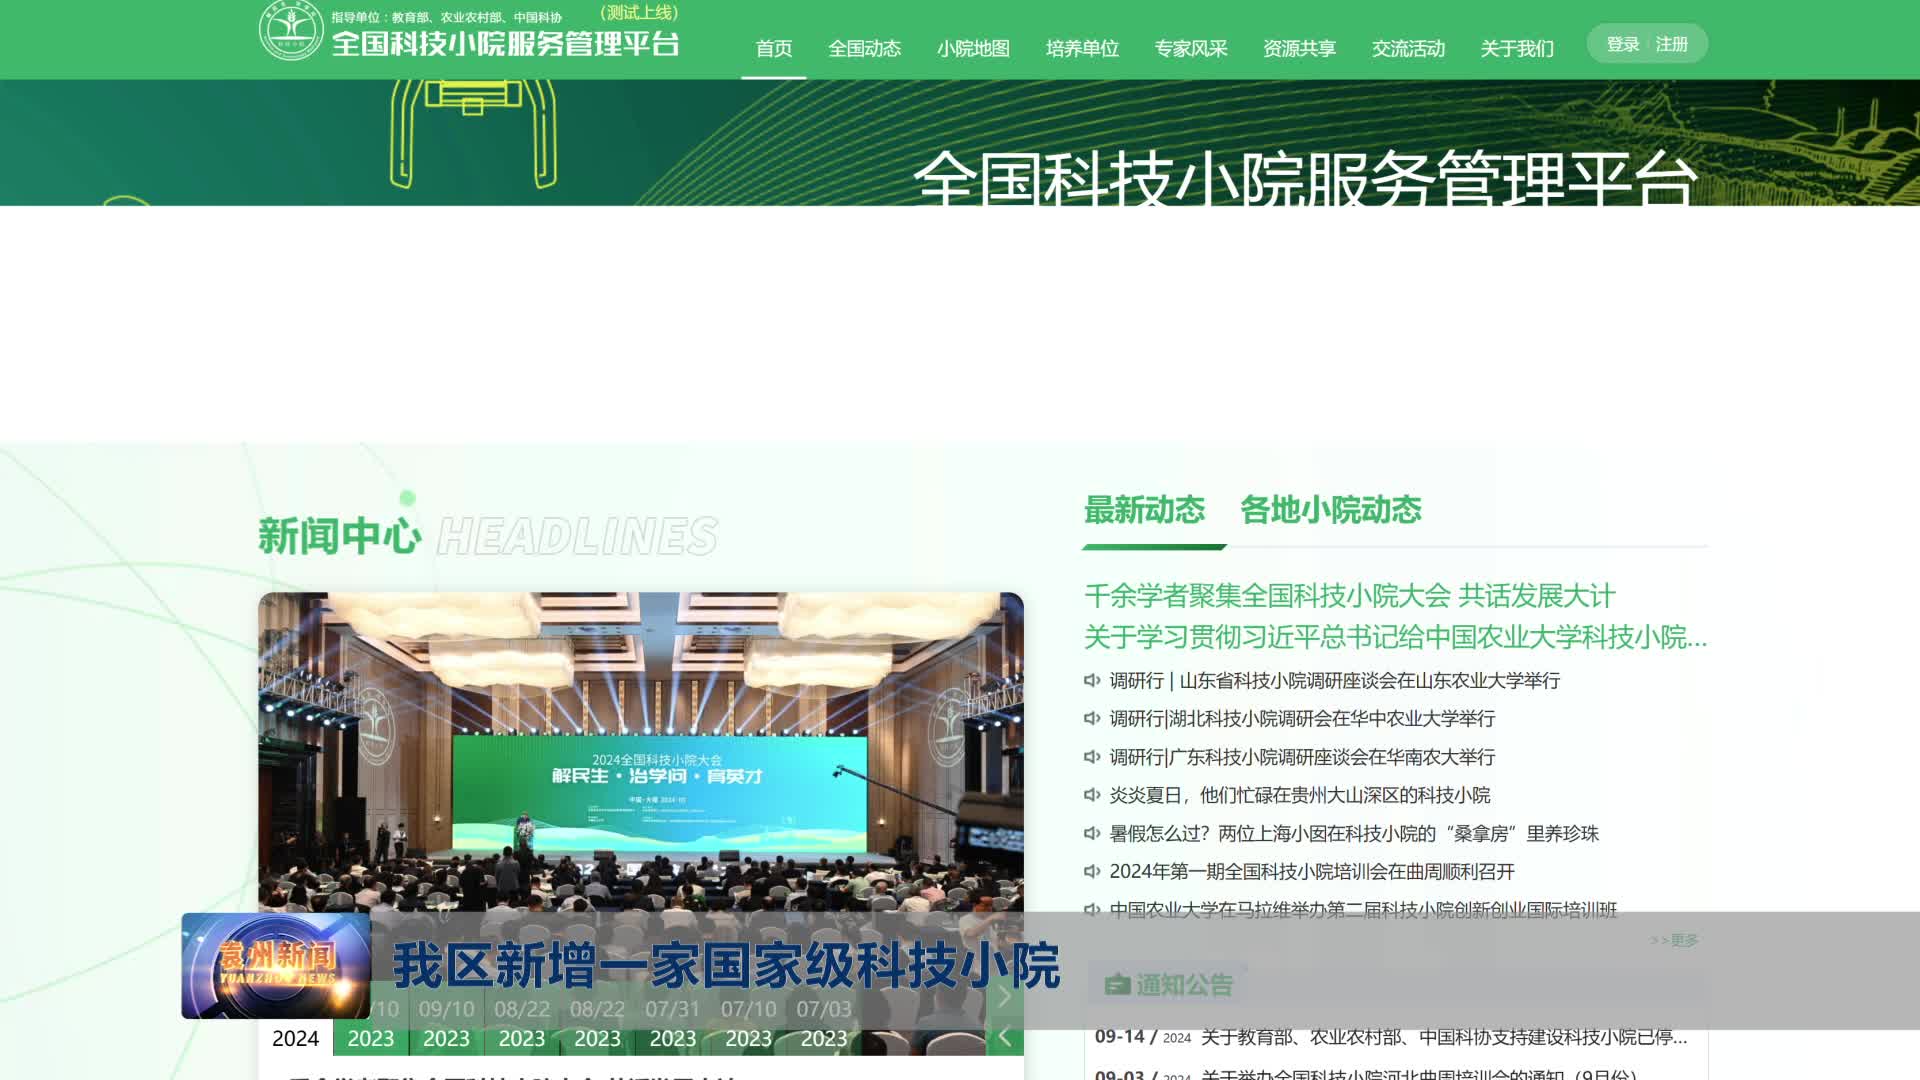The width and height of the screenshot is (1920, 1080).
Task: Click the speaker icon beside 山东省科技小院调研座谈会
Action: [x=1092, y=681]
